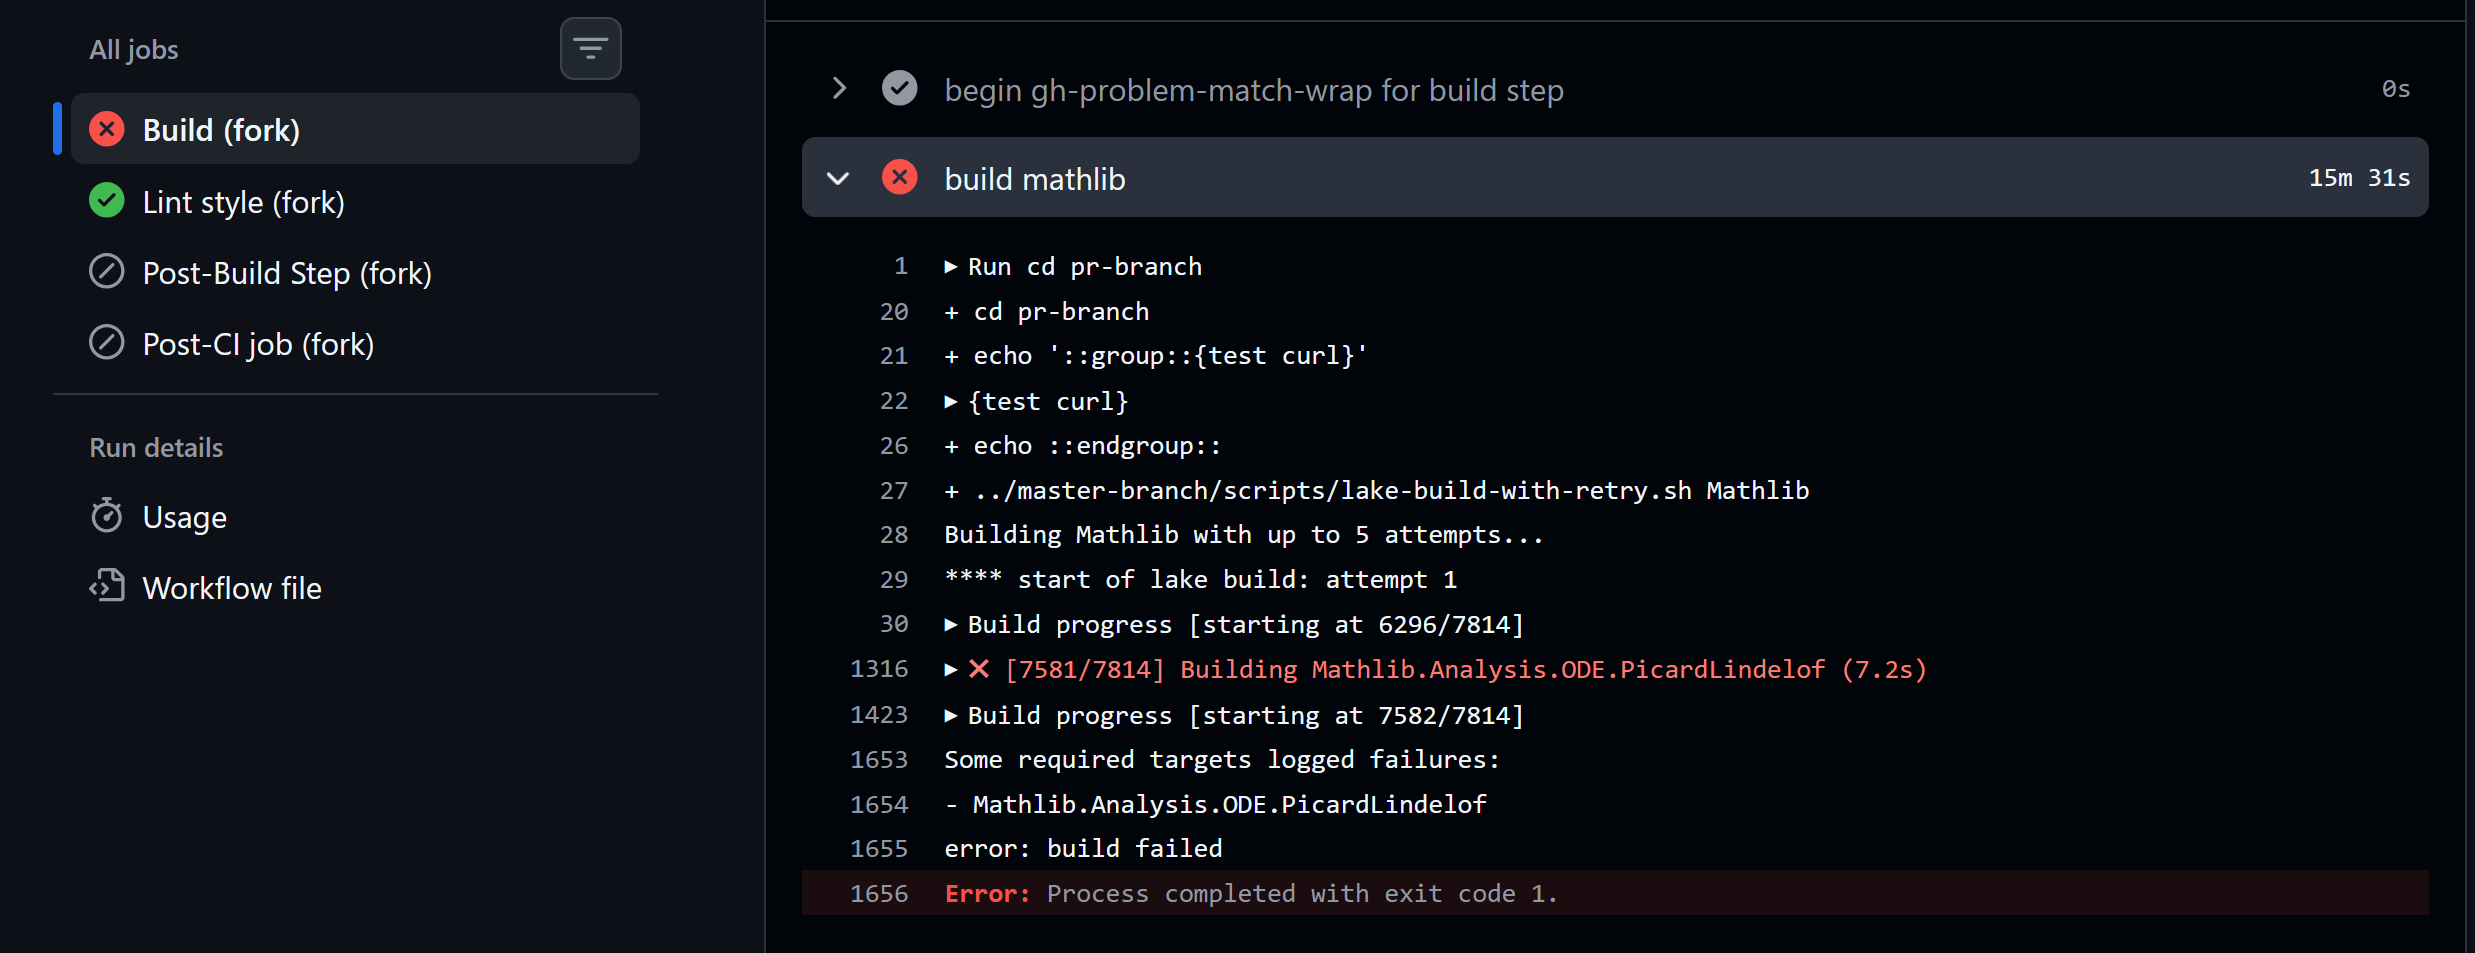Screen dimensions: 2475x953
Task: Click the filter jobs icon button
Action: [x=590, y=49]
